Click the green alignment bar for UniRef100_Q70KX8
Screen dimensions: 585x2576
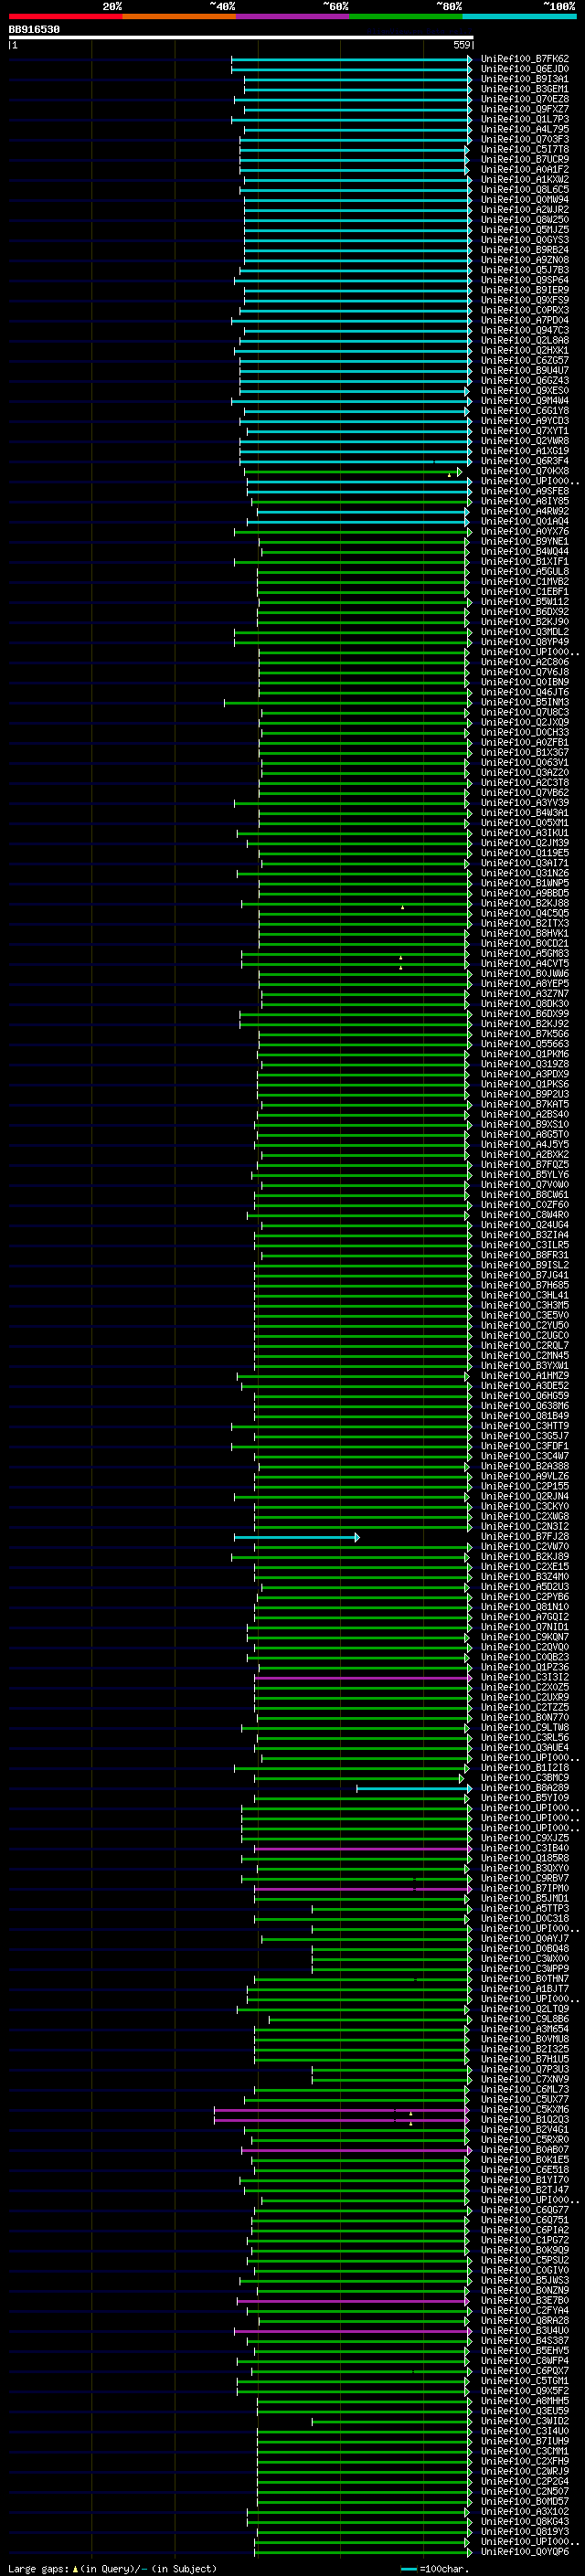(354, 472)
